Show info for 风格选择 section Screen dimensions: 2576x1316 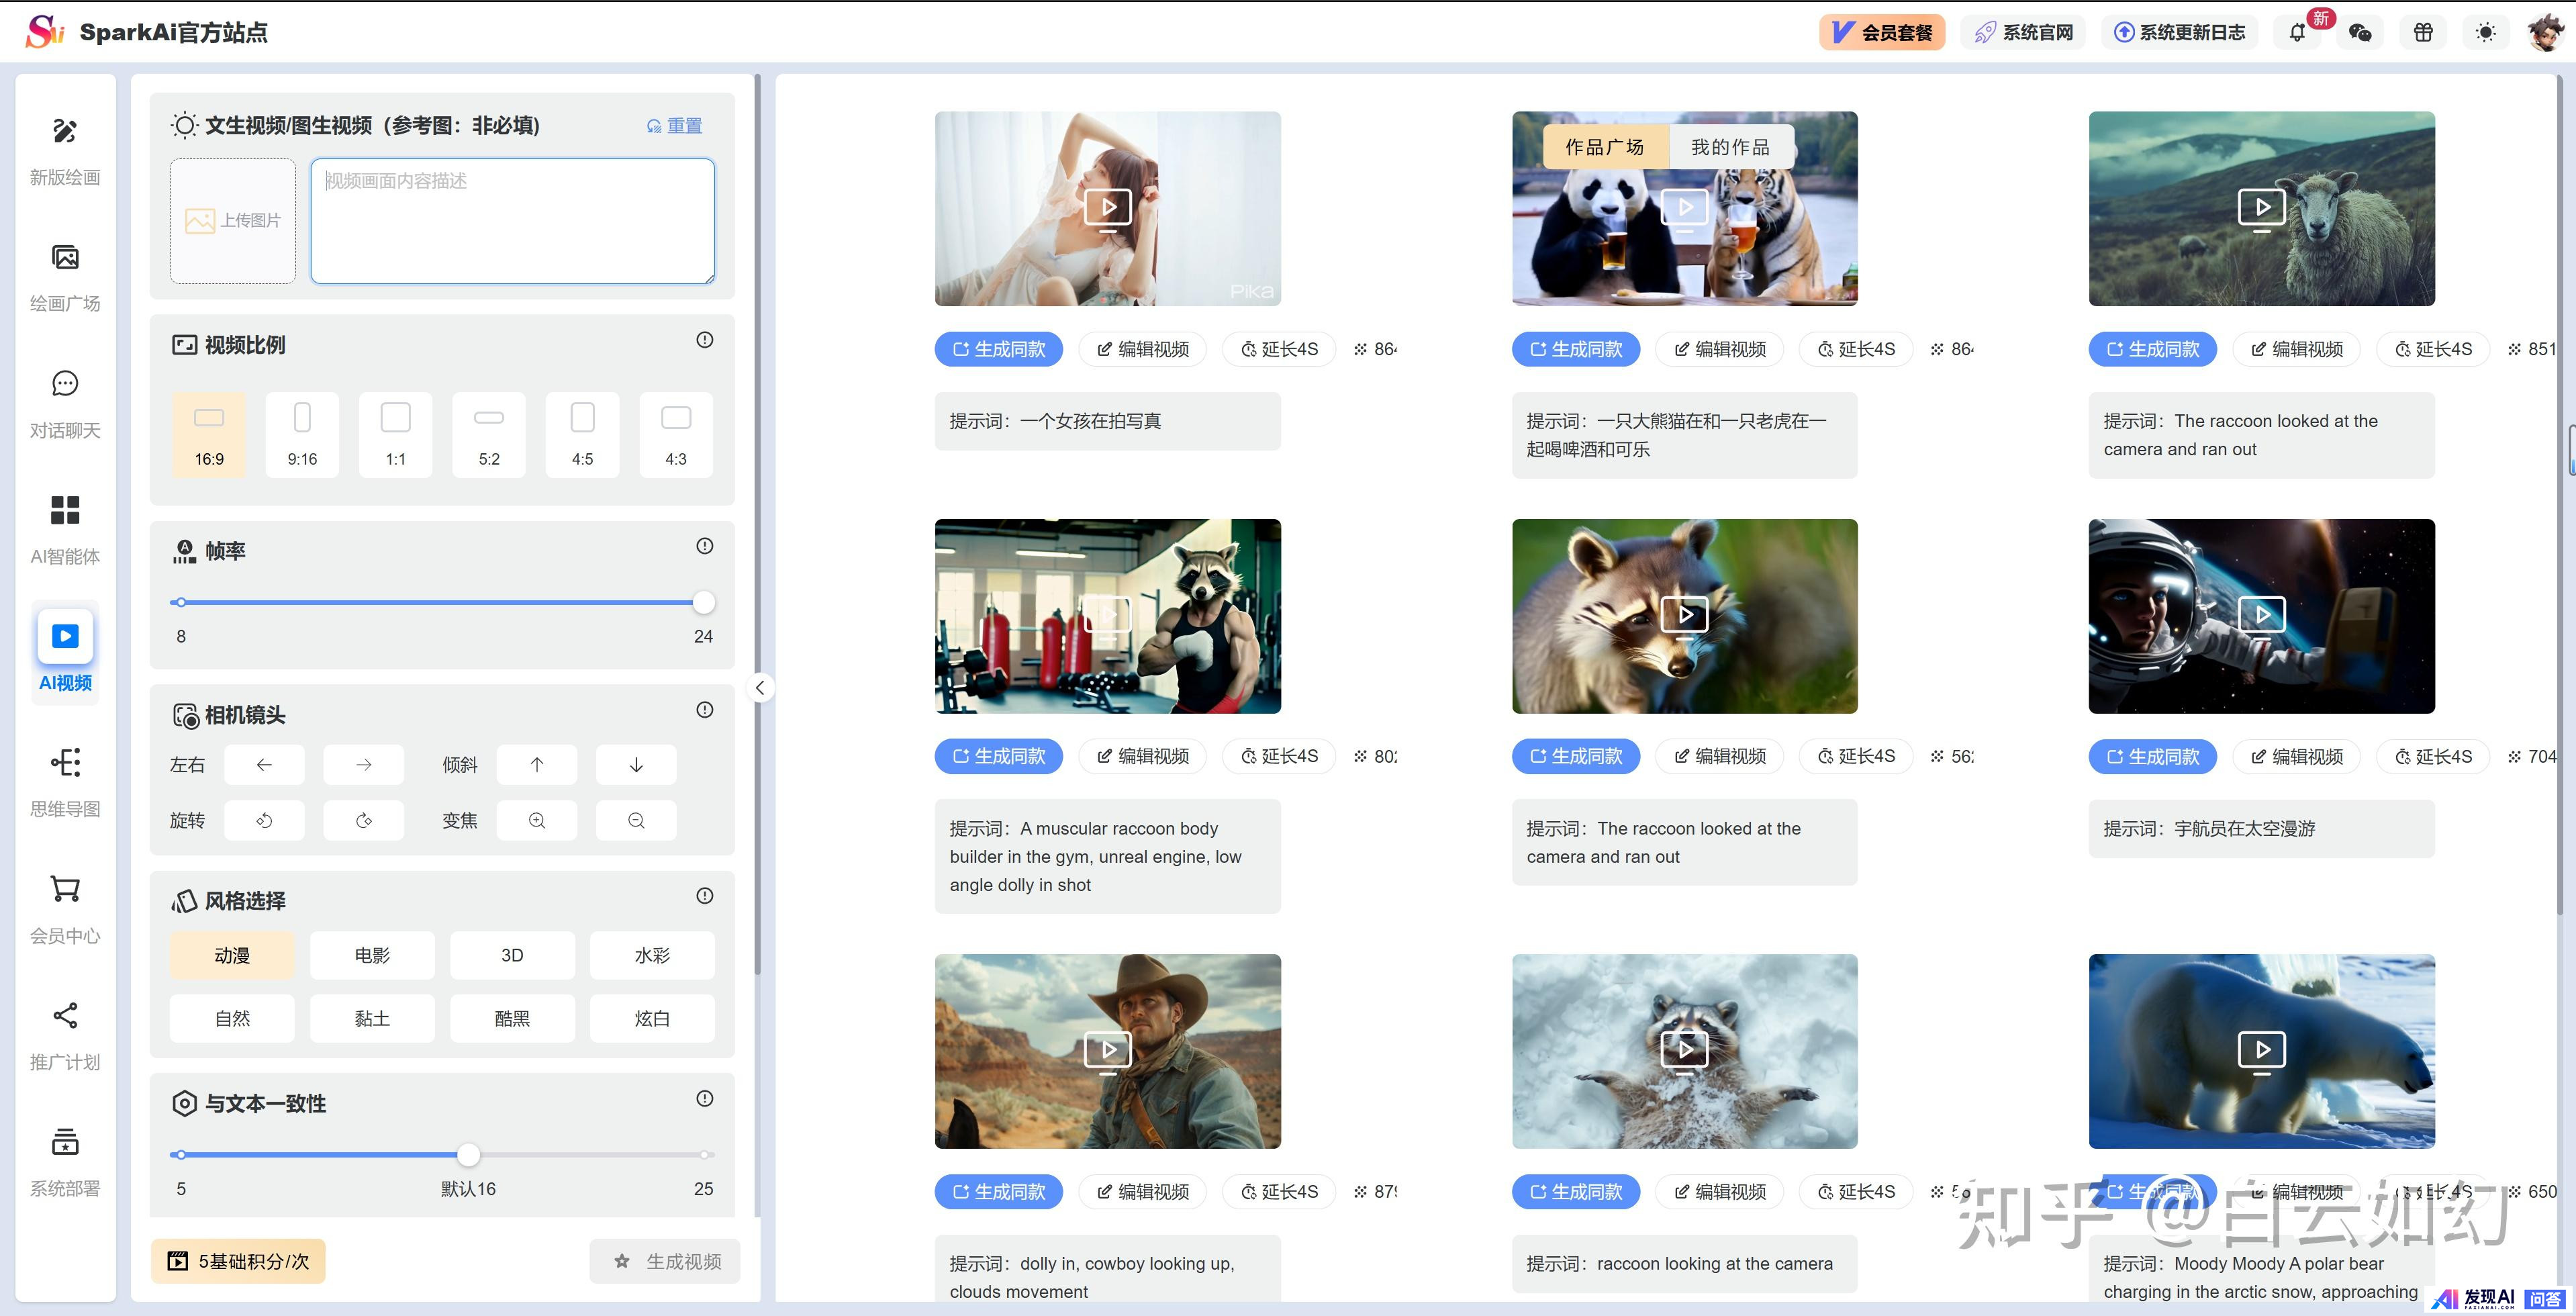705,896
